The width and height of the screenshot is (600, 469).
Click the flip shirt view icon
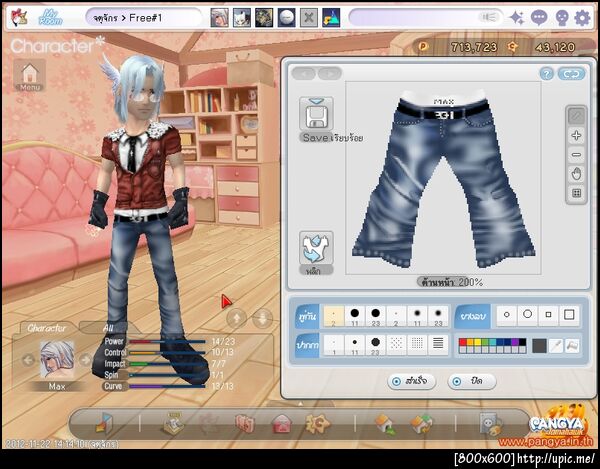click(316, 248)
